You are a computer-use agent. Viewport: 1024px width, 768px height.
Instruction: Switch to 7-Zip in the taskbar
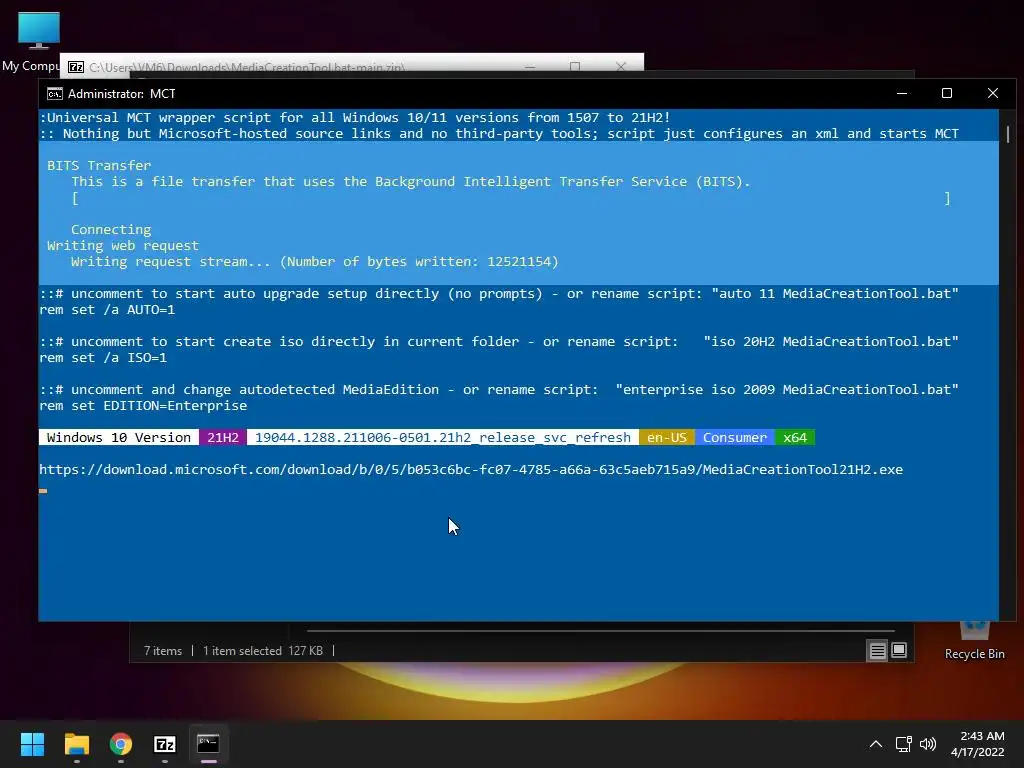165,744
